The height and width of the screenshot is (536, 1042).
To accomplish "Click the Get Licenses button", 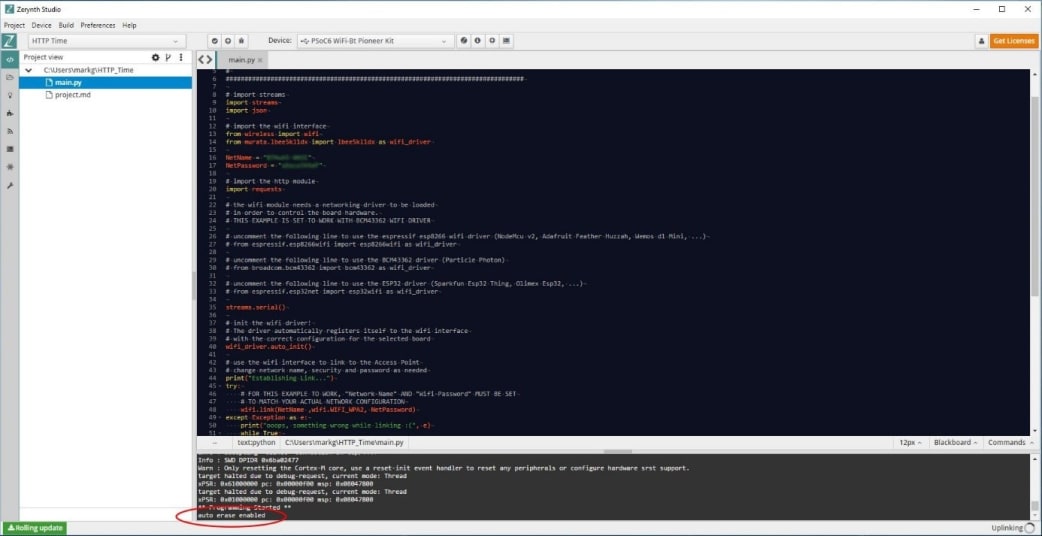I will 1013,41.
